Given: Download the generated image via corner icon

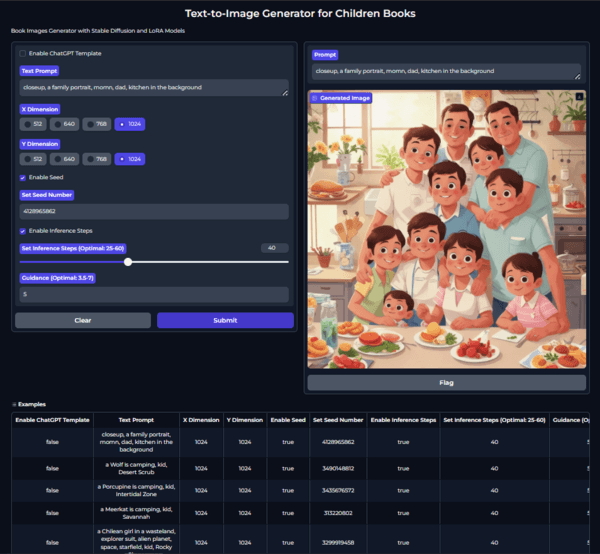Looking at the screenshot, I should (579, 96).
